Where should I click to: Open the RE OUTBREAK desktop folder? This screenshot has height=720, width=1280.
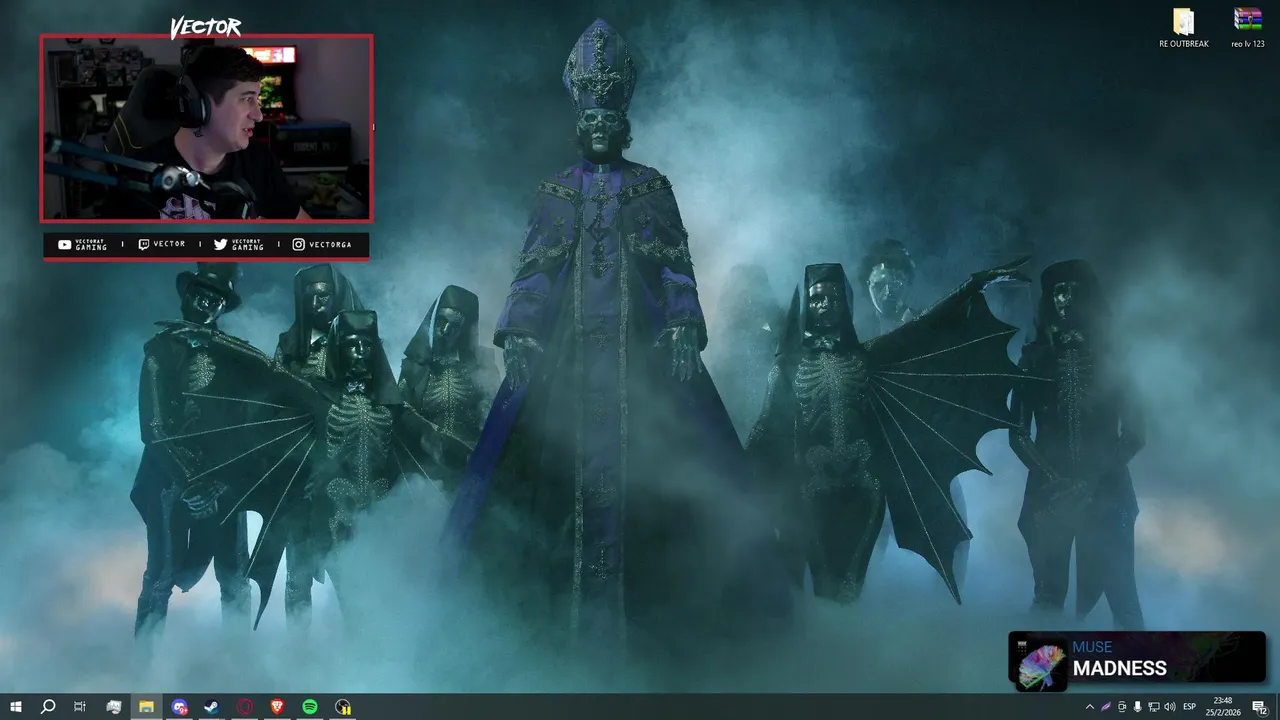(1184, 28)
